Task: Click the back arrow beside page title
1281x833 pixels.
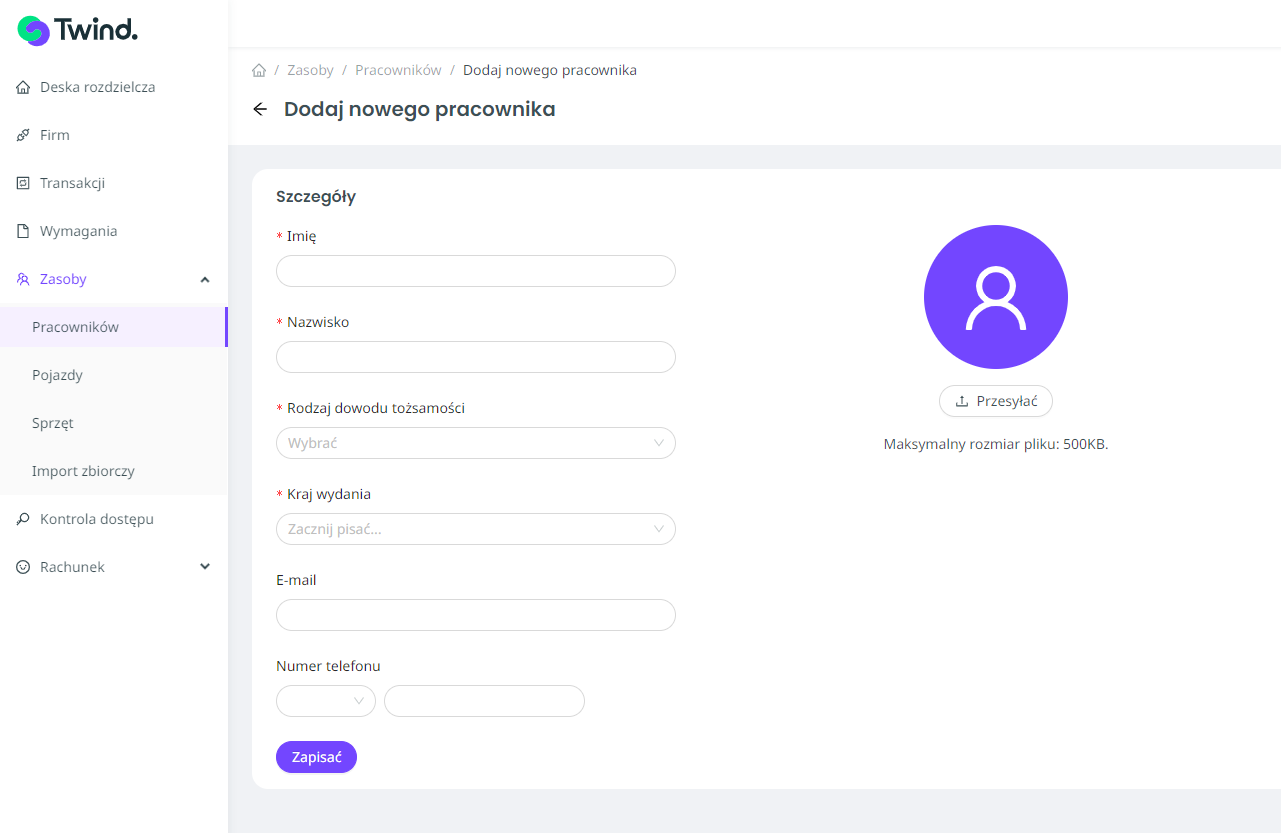Action: [x=260, y=109]
